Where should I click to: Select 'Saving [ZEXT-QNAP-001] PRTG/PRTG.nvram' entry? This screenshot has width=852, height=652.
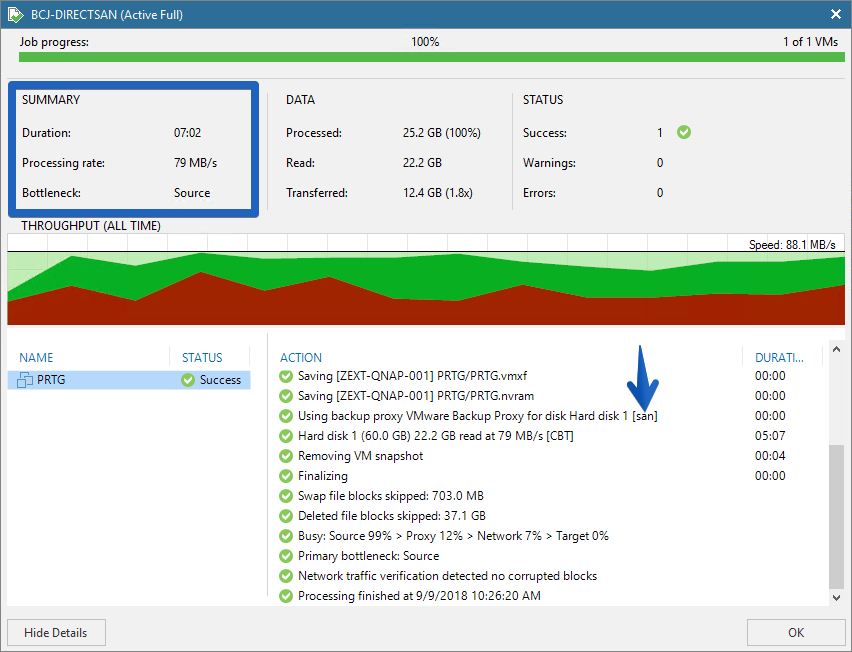(x=416, y=396)
